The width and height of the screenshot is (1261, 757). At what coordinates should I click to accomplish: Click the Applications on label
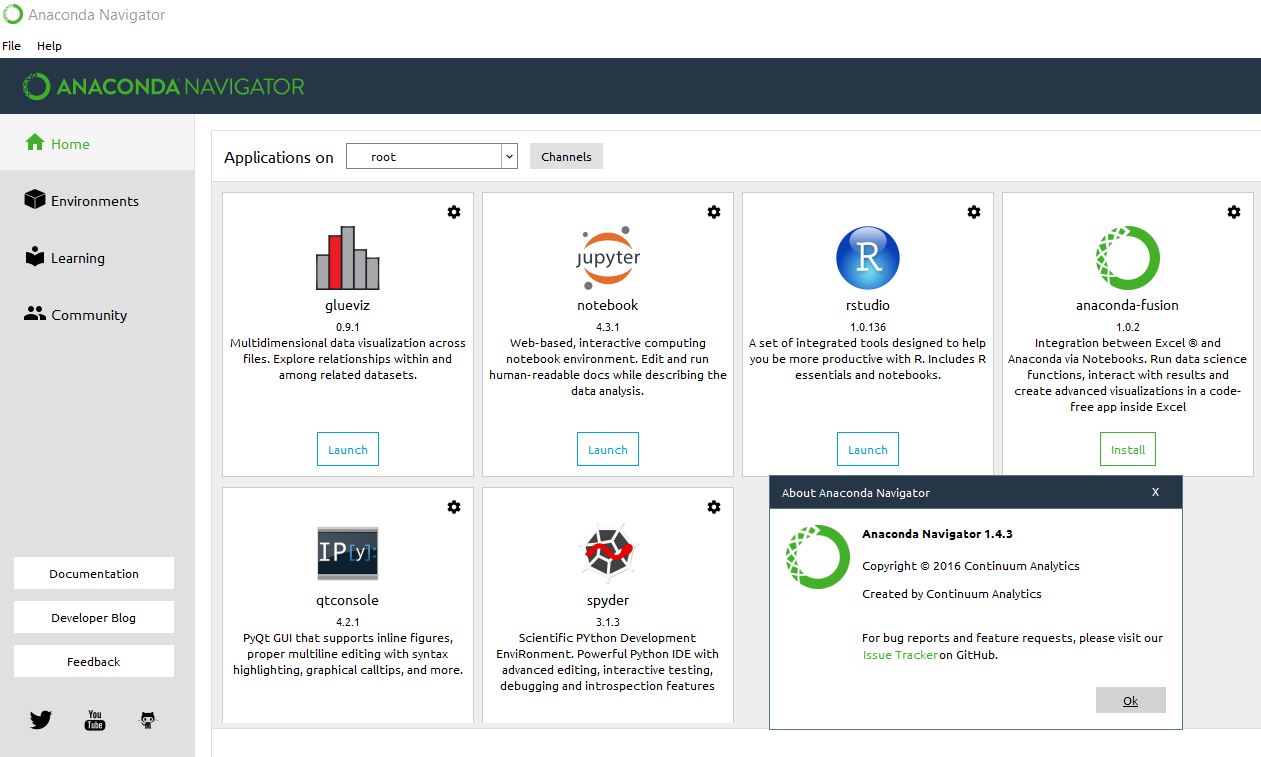[x=279, y=157]
